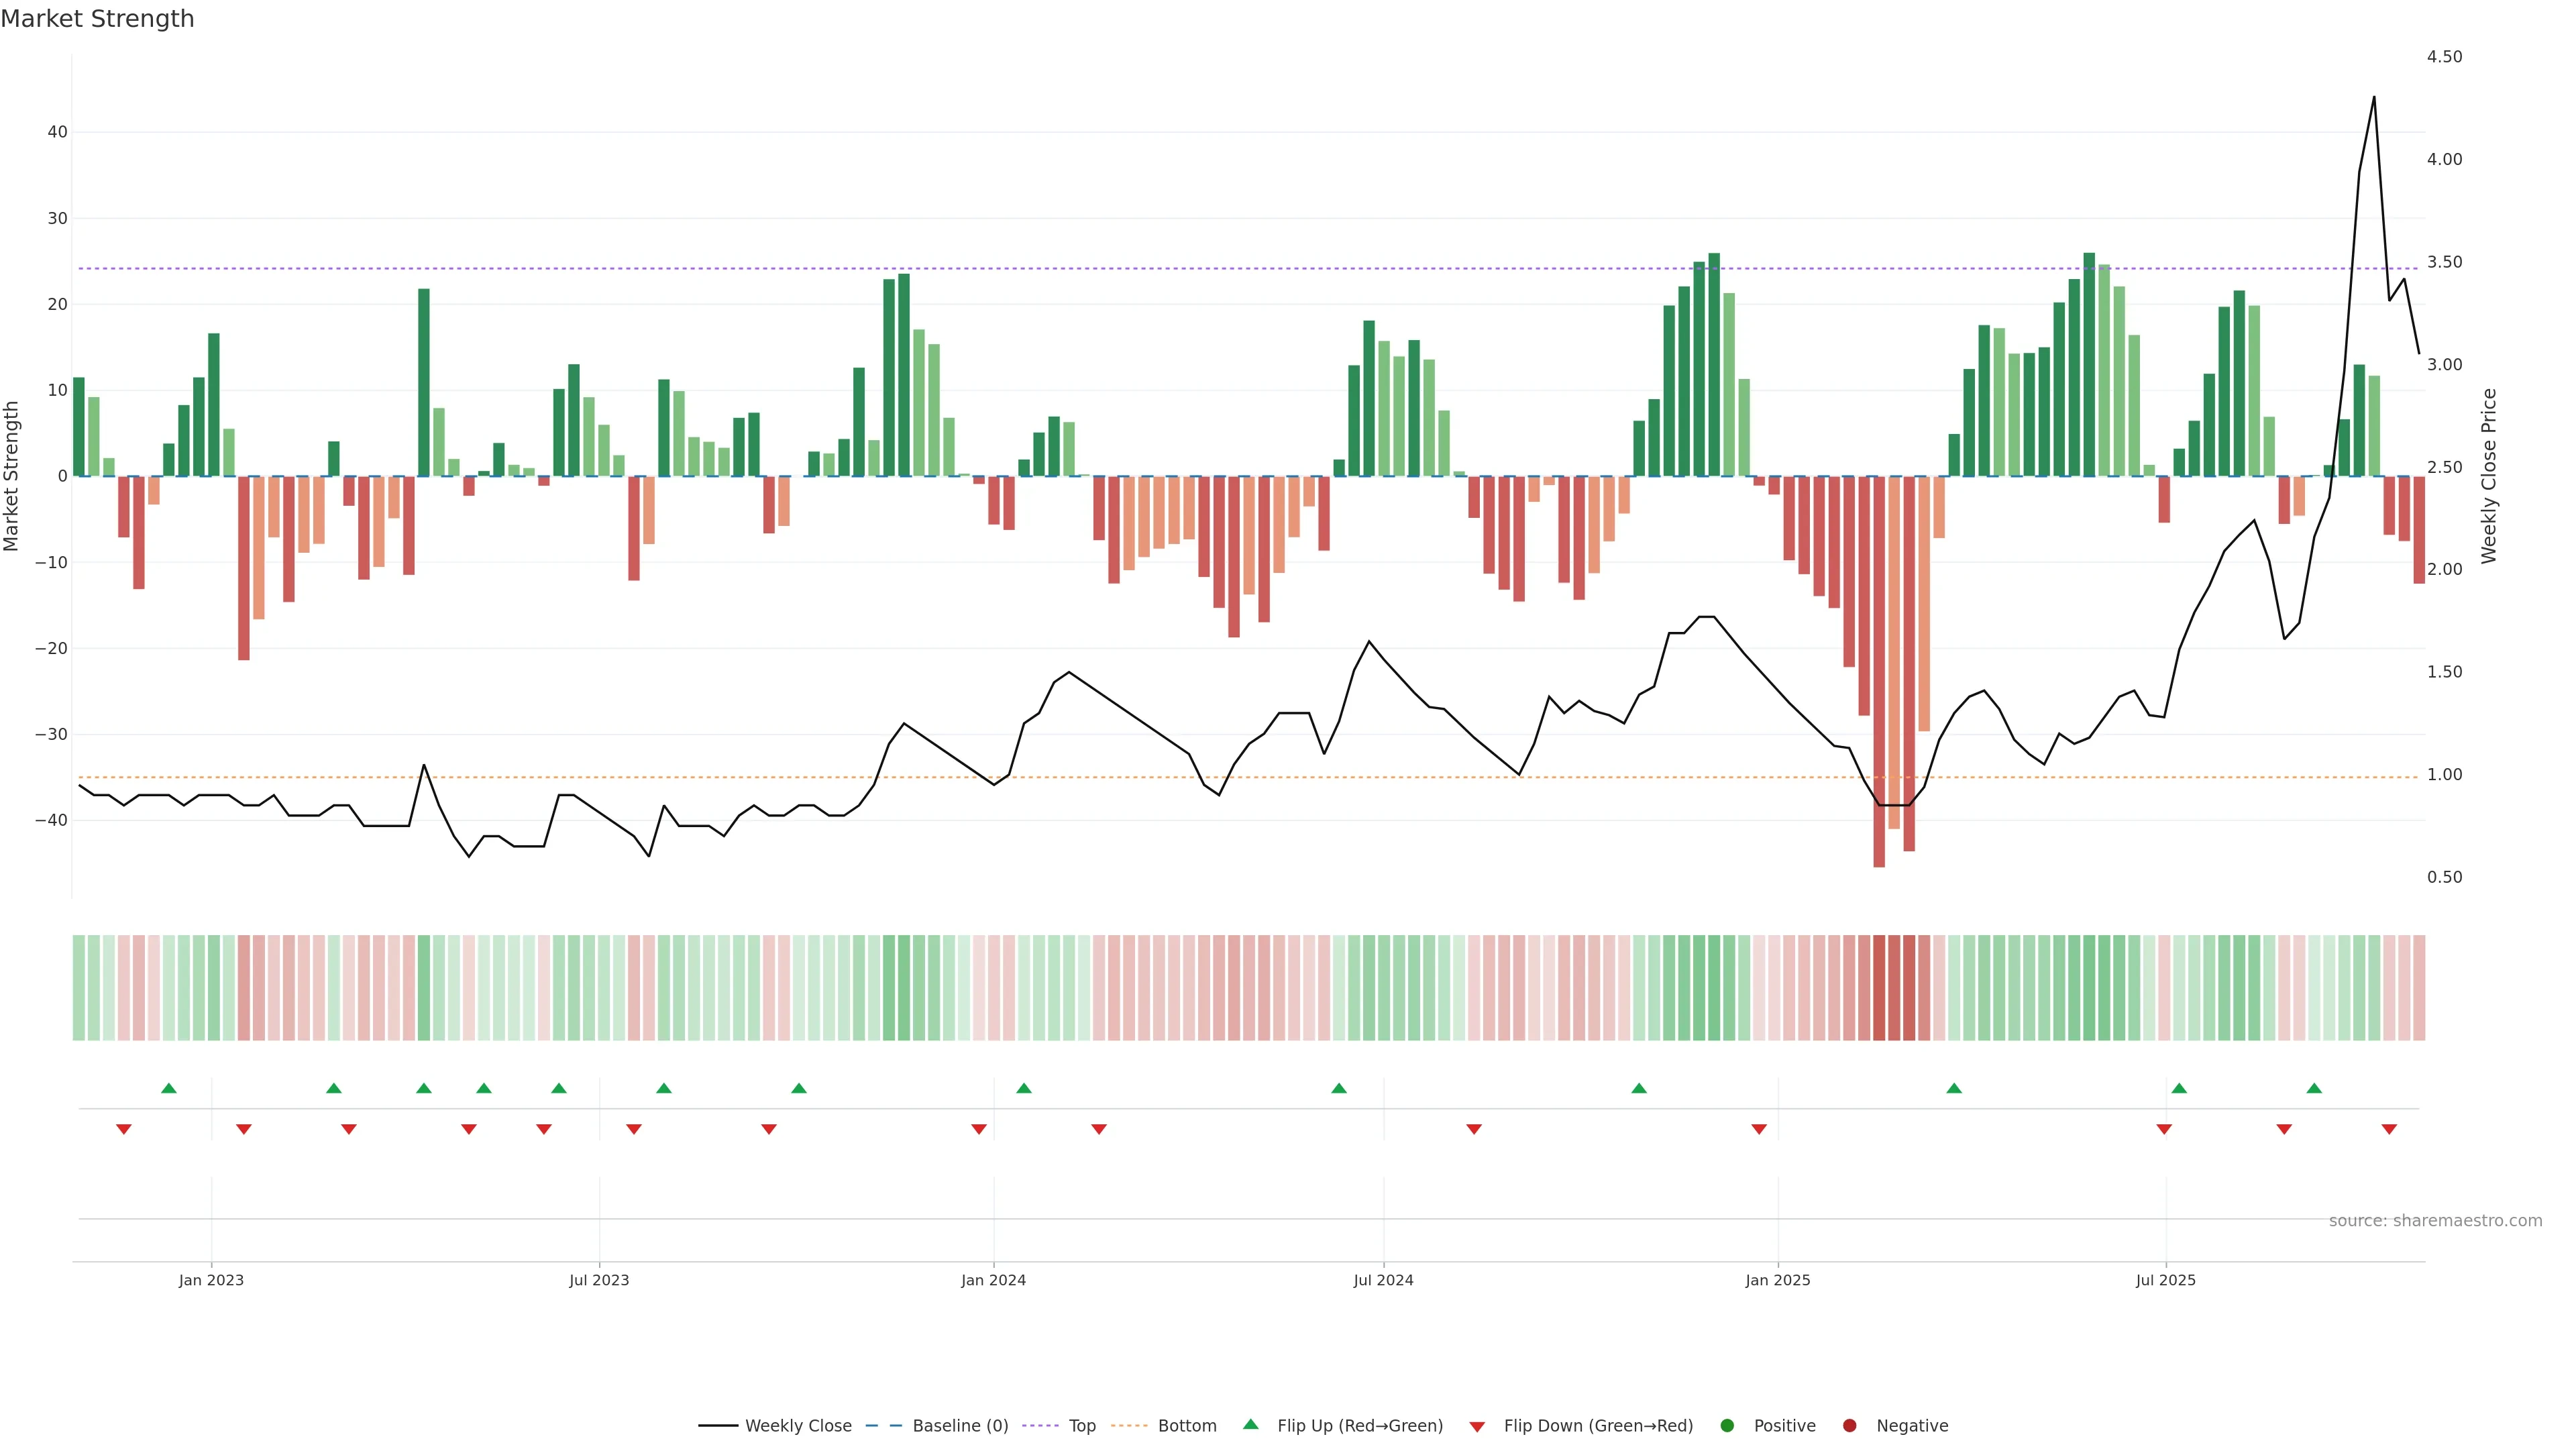
Task: Click the Weekly Close Price axis title
Action: (x=2489, y=476)
